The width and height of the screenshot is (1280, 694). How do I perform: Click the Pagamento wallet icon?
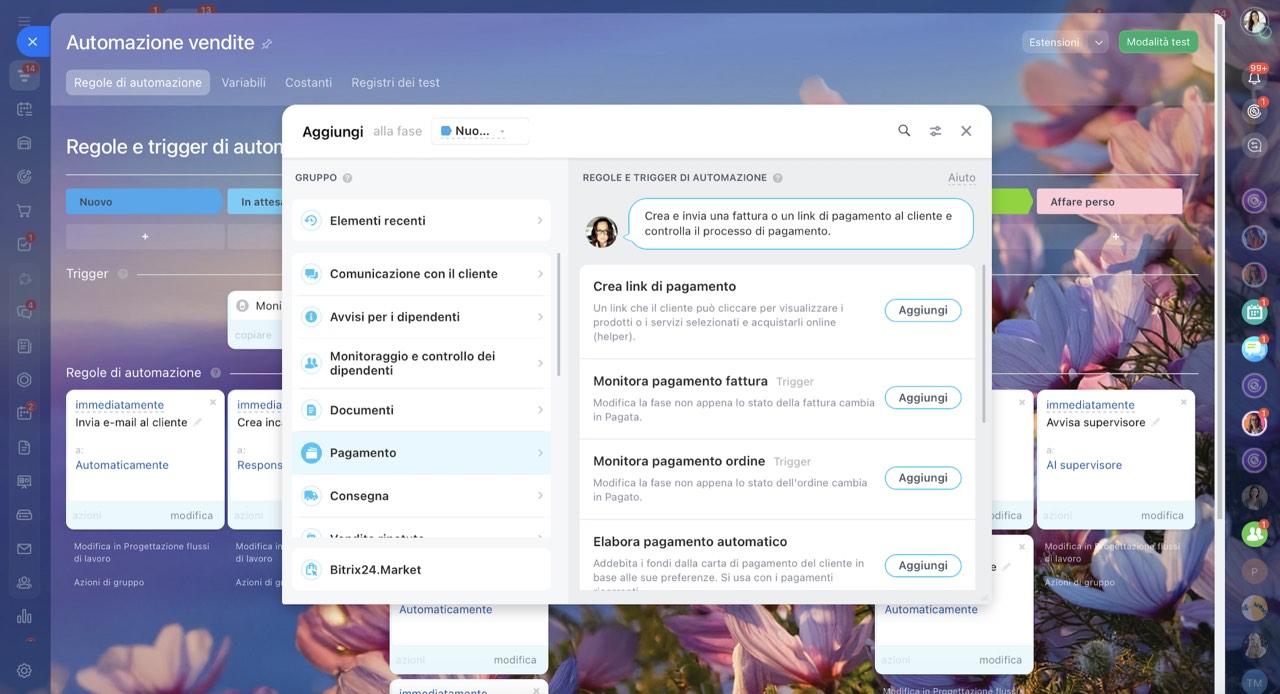311,453
